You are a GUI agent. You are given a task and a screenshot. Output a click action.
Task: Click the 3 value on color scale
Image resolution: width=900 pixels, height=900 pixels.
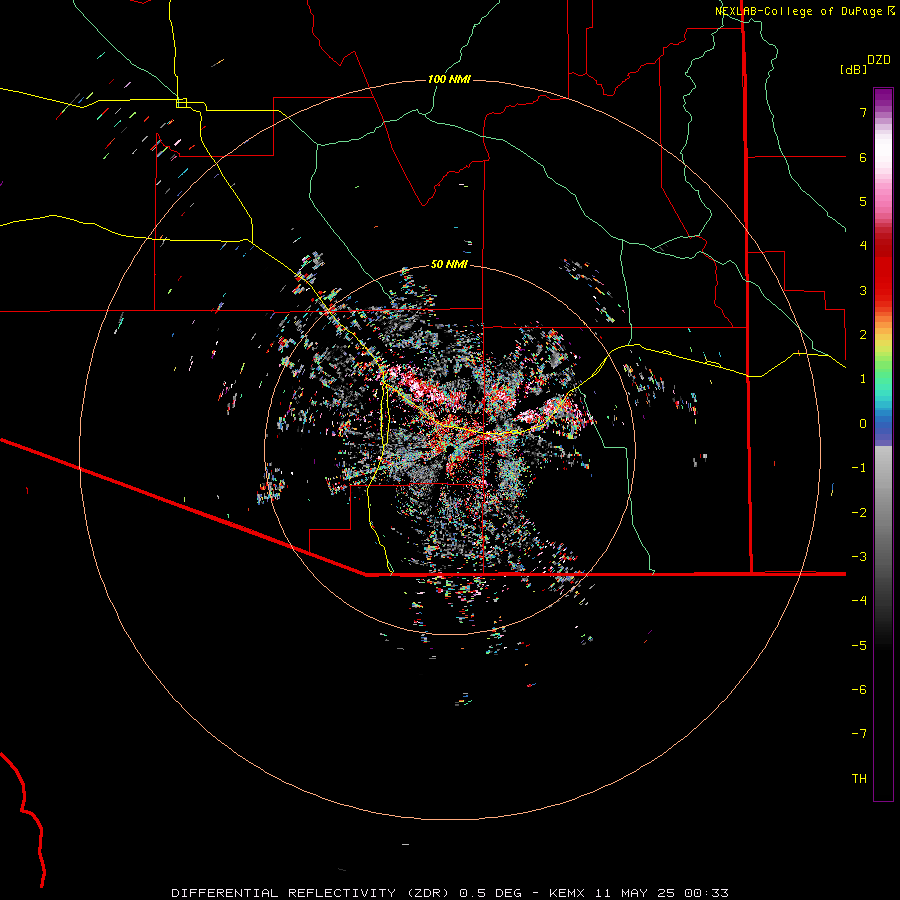click(x=863, y=290)
